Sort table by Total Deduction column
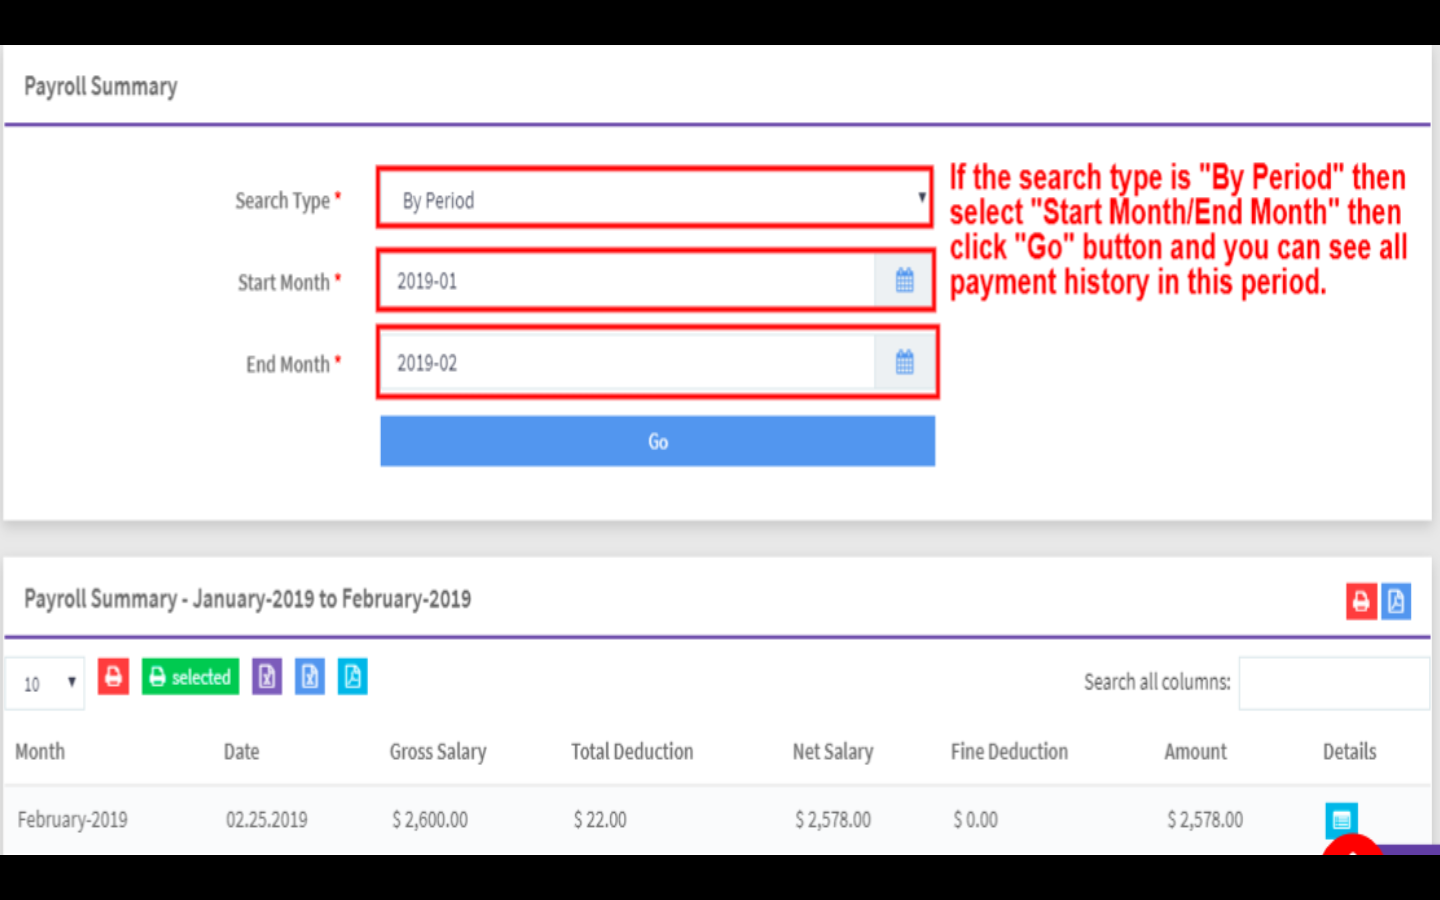The image size is (1440, 900). pos(632,752)
